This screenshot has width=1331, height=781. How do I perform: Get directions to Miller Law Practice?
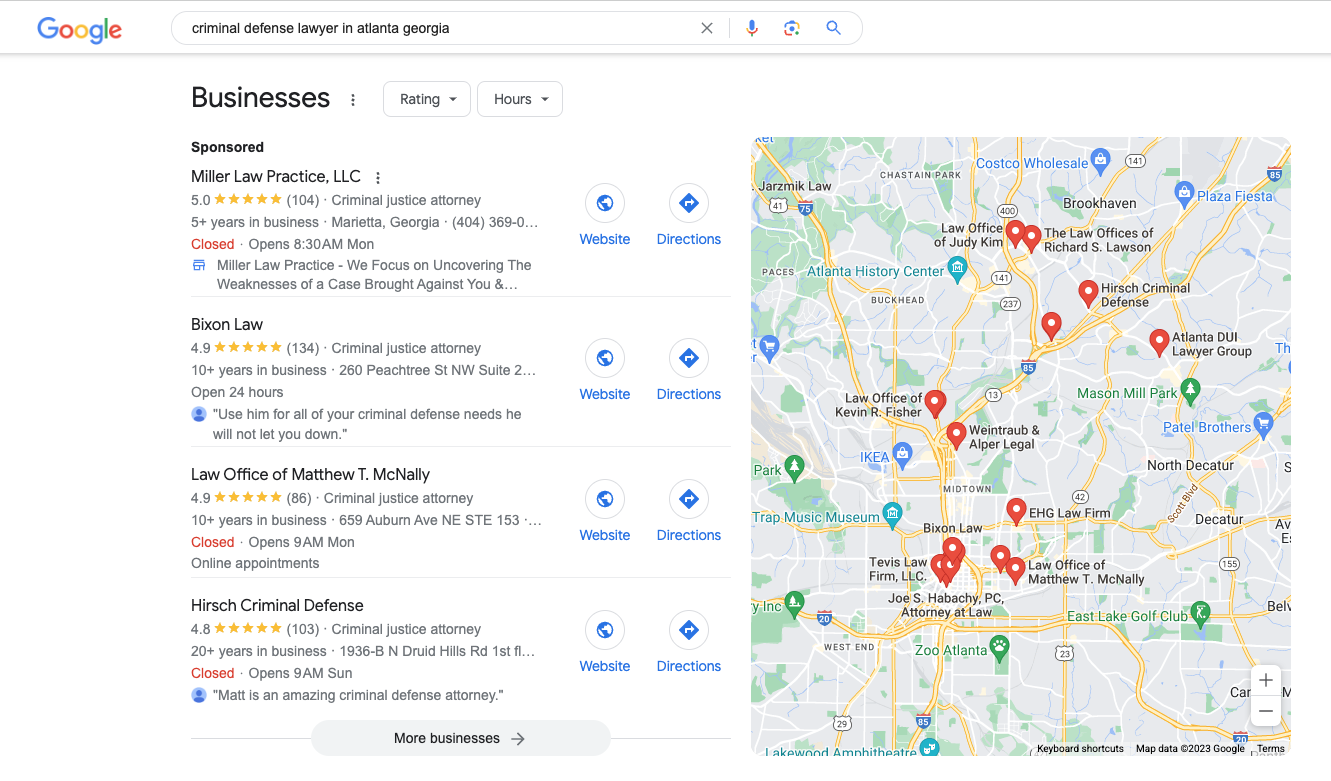[689, 203]
